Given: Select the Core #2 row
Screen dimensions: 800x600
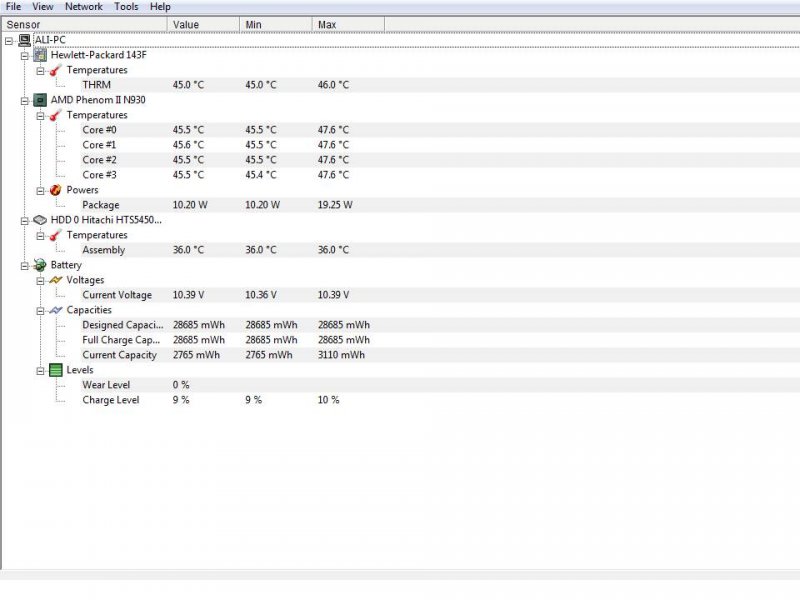Looking at the screenshot, I should point(440,160).
